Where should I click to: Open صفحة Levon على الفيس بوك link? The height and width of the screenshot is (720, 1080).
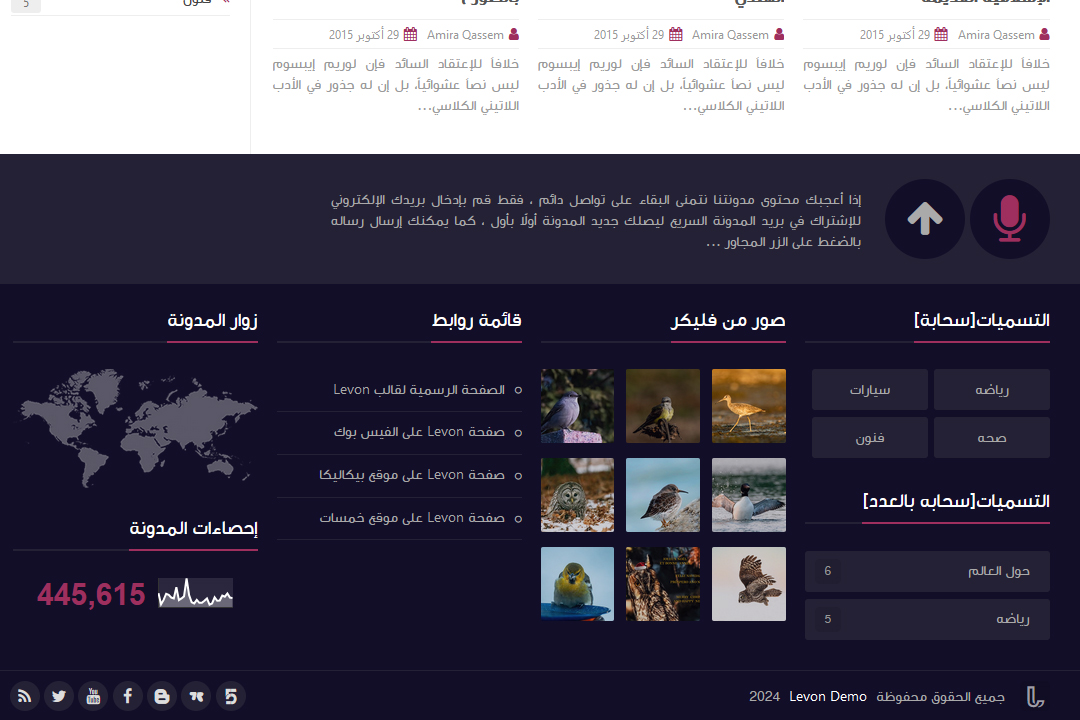[419, 432]
